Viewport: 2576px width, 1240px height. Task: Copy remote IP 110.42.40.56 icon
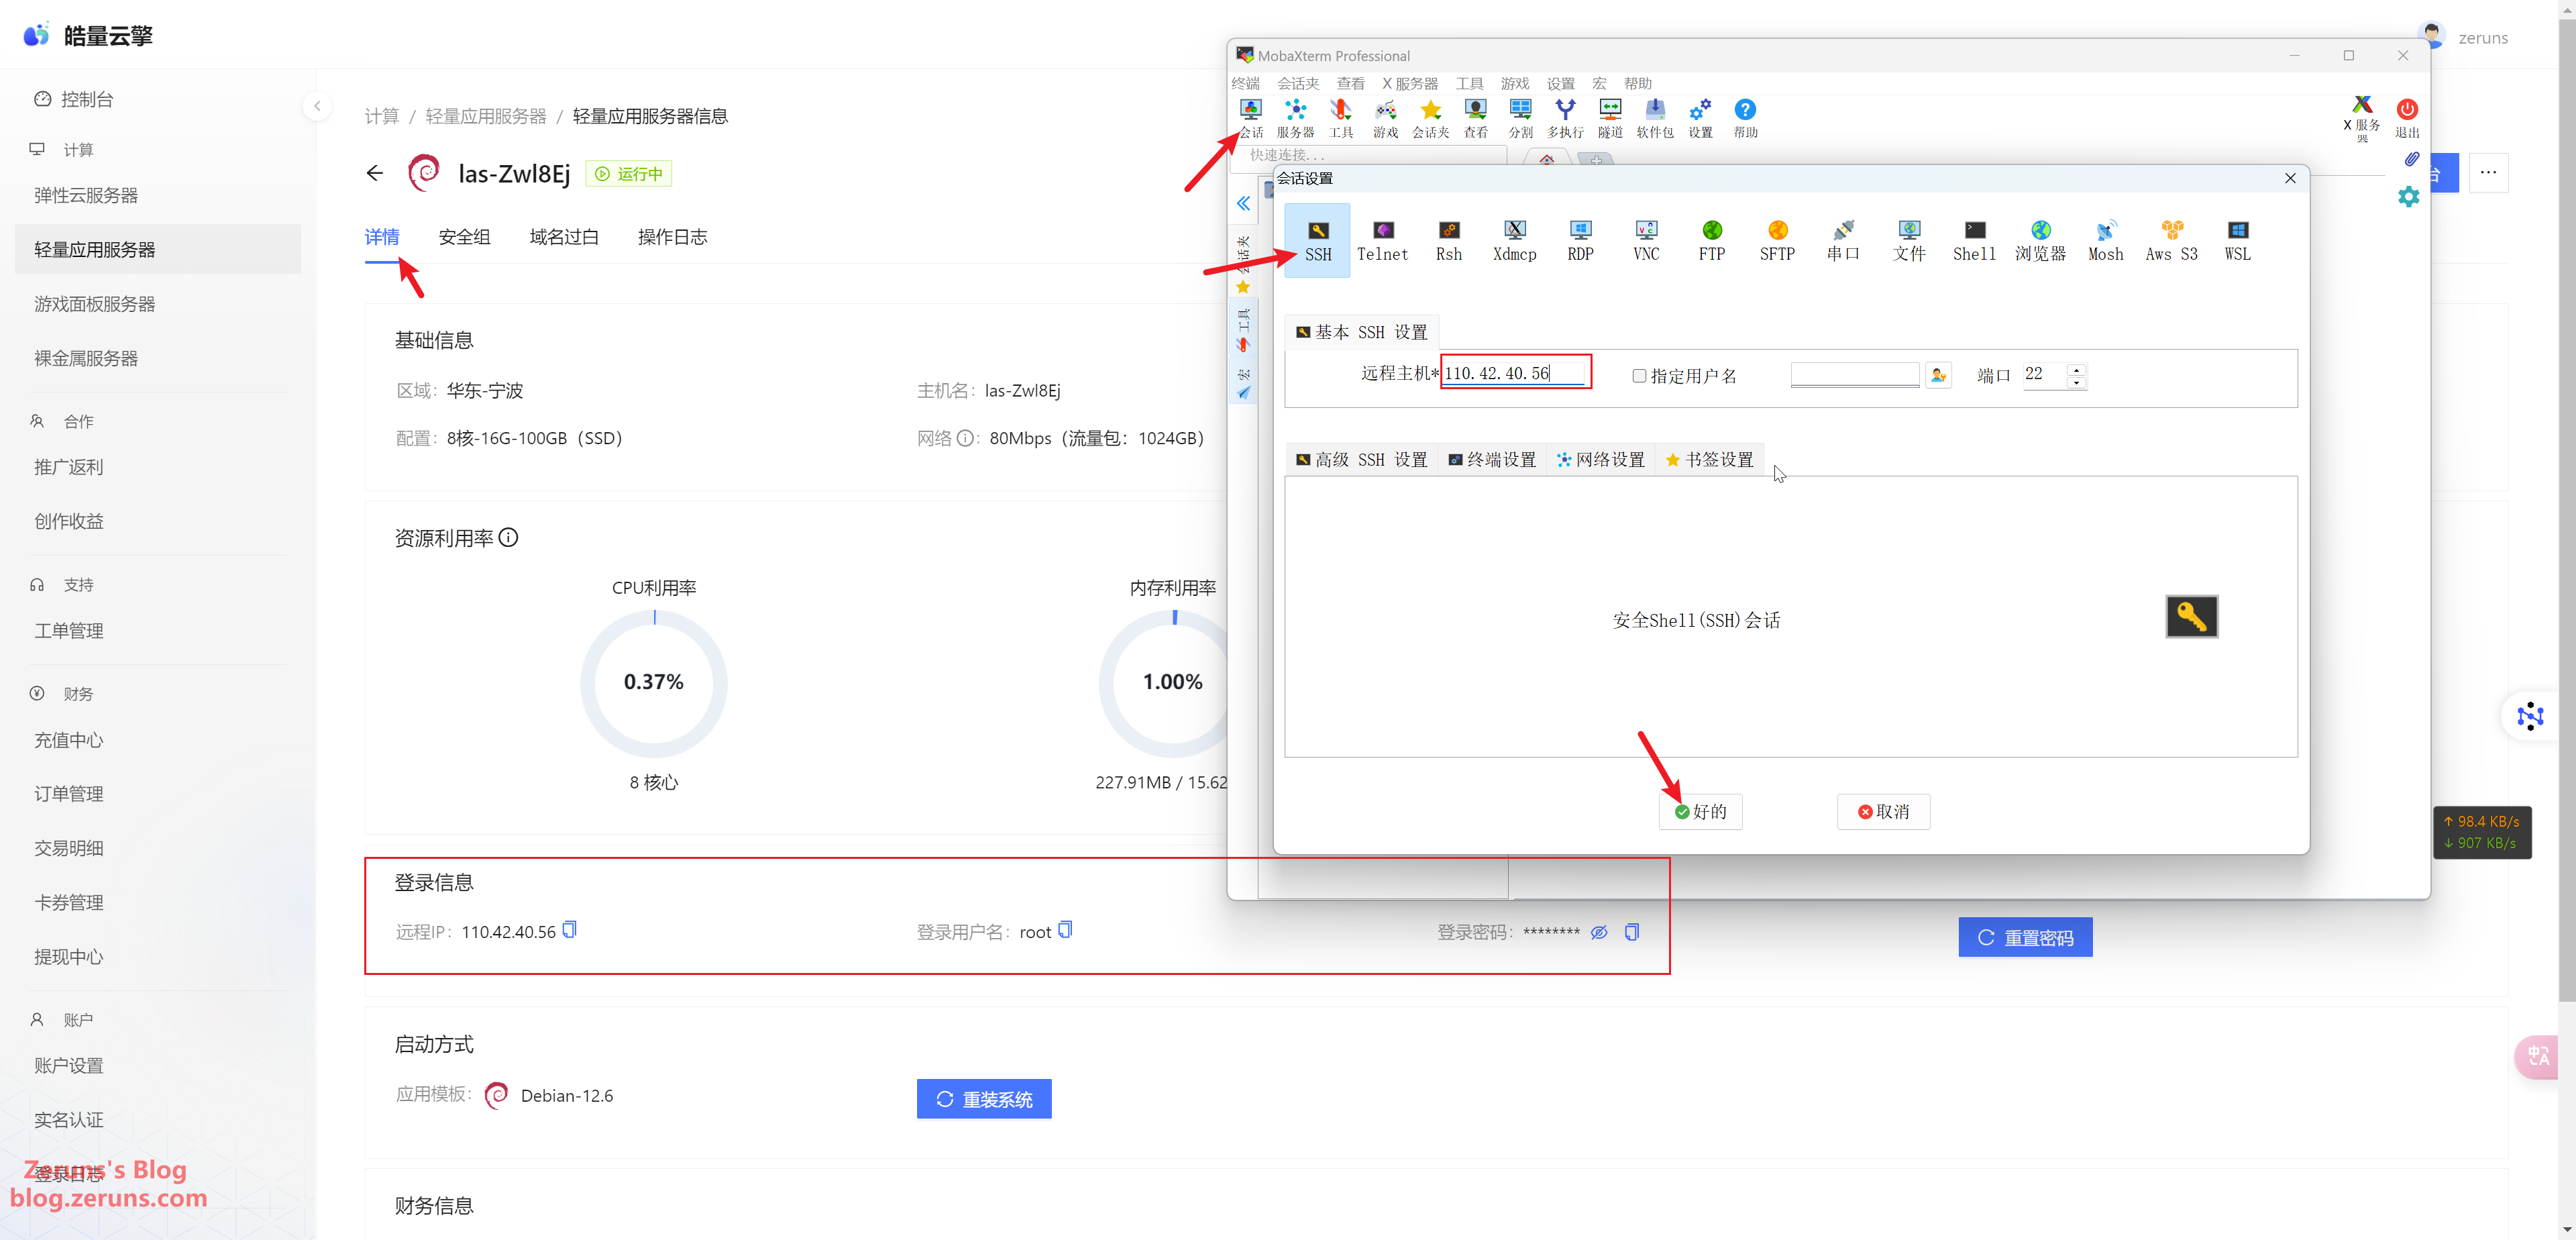(x=569, y=930)
